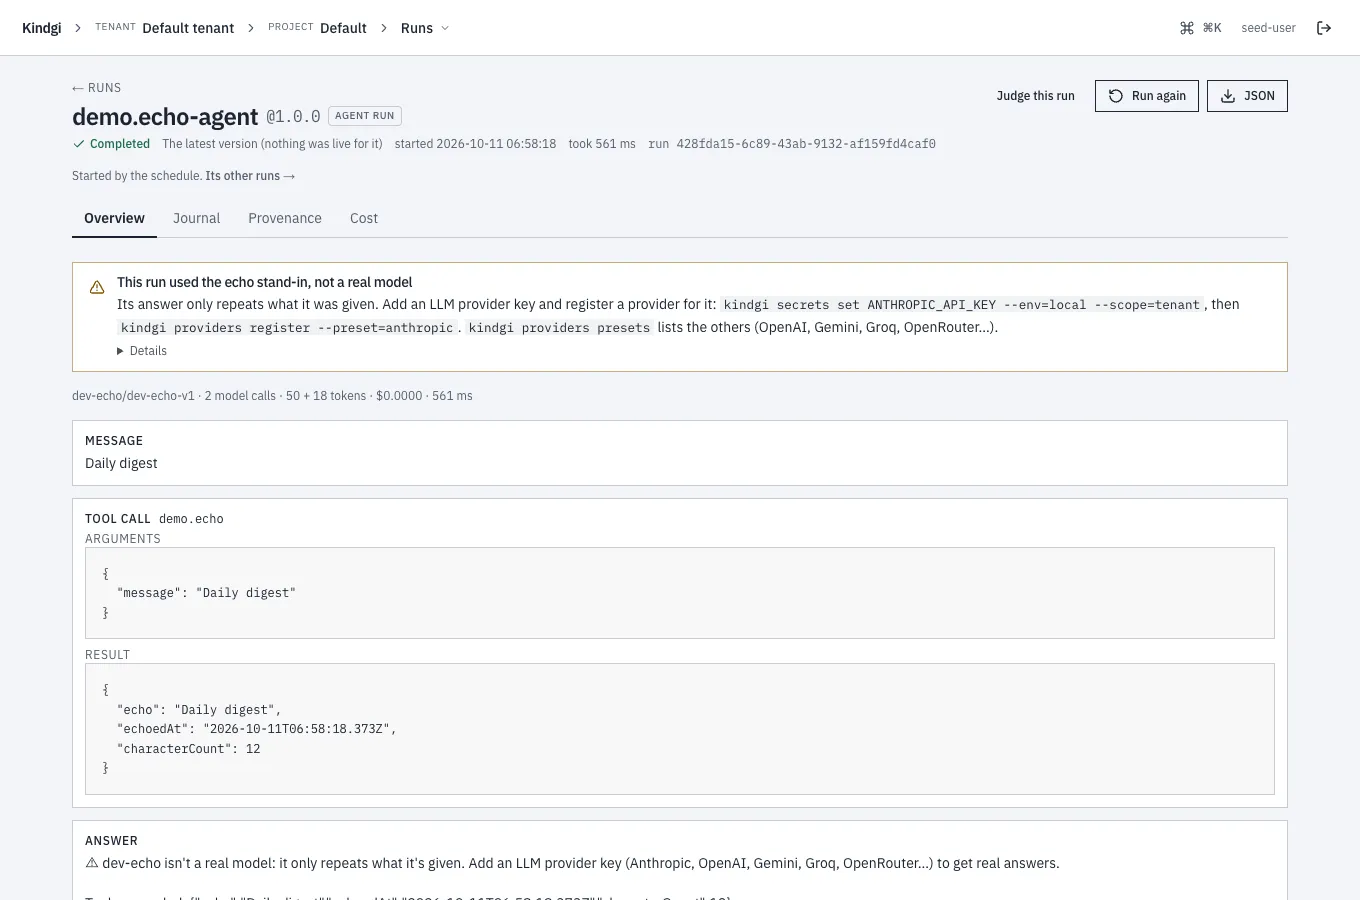The width and height of the screenshot is (1360, 900).
Task: Click the 'kindgi secrets set ANTHROPIC_API_KEY' command
Action: pos(962,305)
